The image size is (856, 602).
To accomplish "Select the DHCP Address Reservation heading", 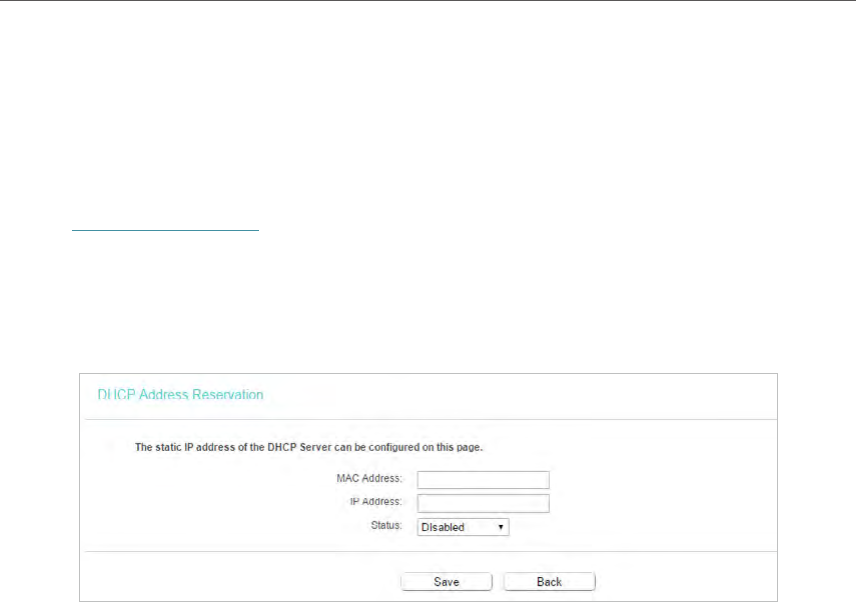I will 180,395.
